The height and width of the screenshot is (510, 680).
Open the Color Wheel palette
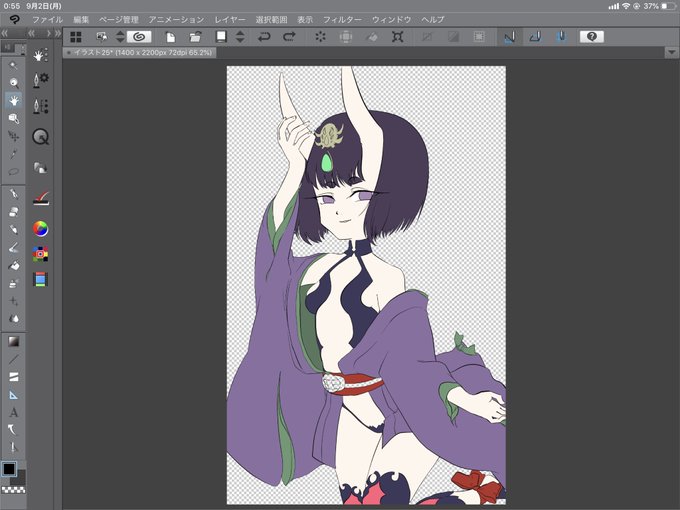(x=40, y=229)
